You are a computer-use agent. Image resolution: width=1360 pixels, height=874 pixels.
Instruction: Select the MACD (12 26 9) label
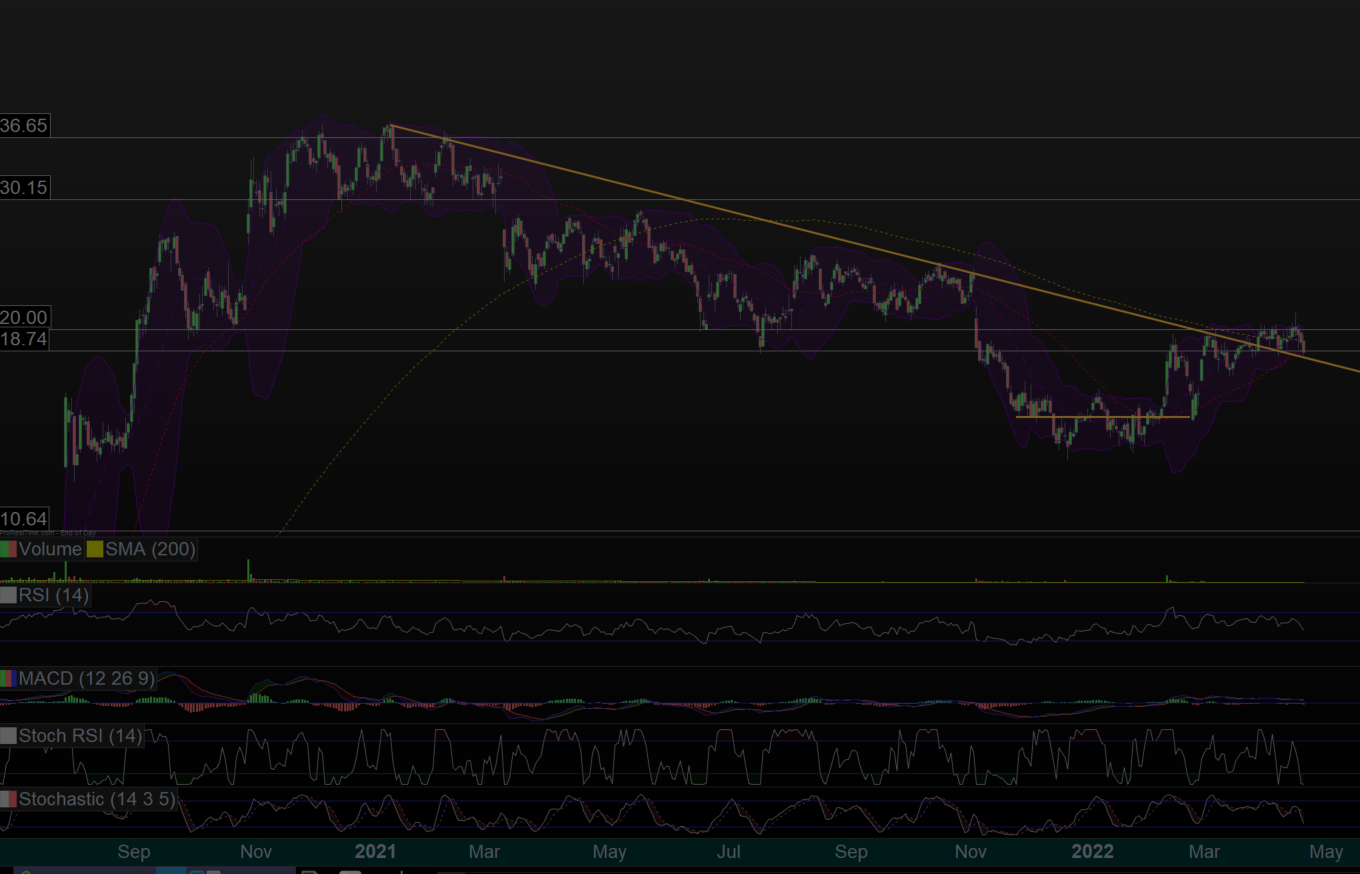point(86,679)
